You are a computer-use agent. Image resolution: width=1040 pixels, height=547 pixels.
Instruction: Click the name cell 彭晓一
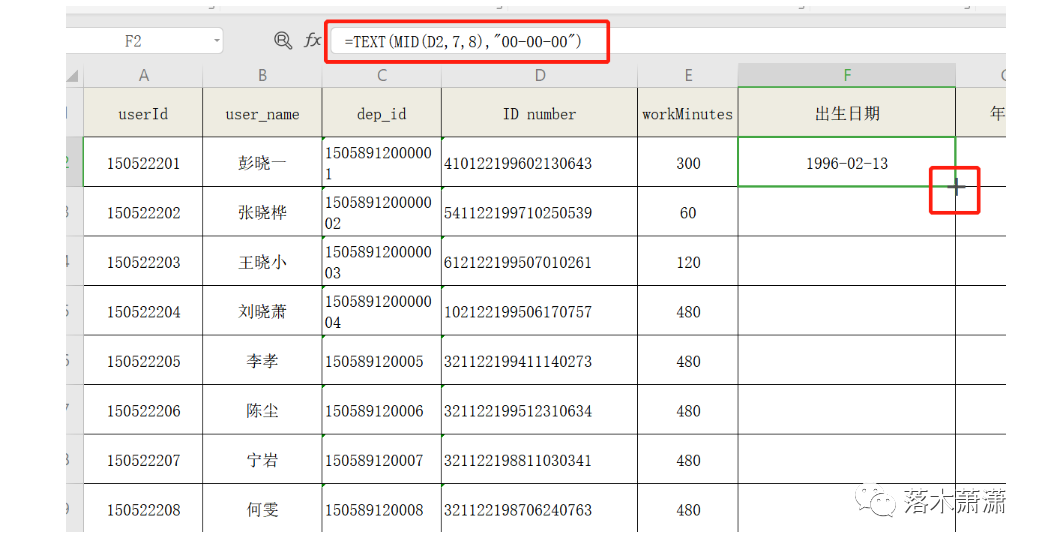[262, 162]
